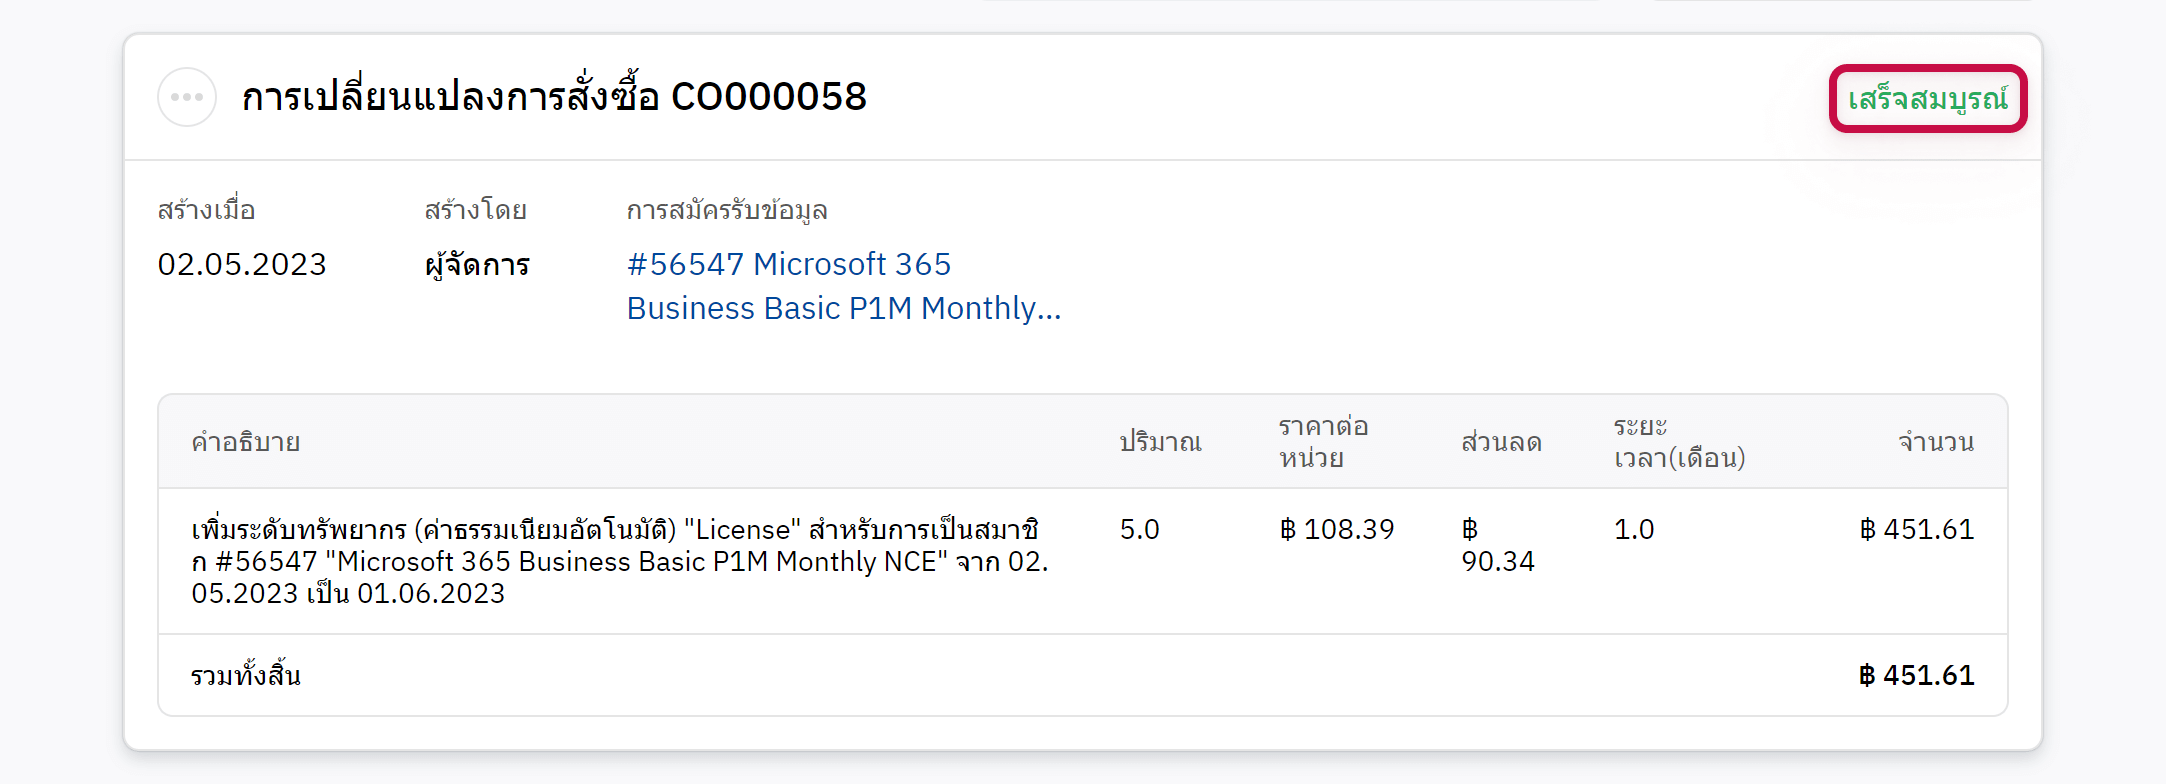The width and height of the screenshot is (2166, 784).
Task: Click the รวมทั้งสิ้น total label
Action: coord(246,676)
